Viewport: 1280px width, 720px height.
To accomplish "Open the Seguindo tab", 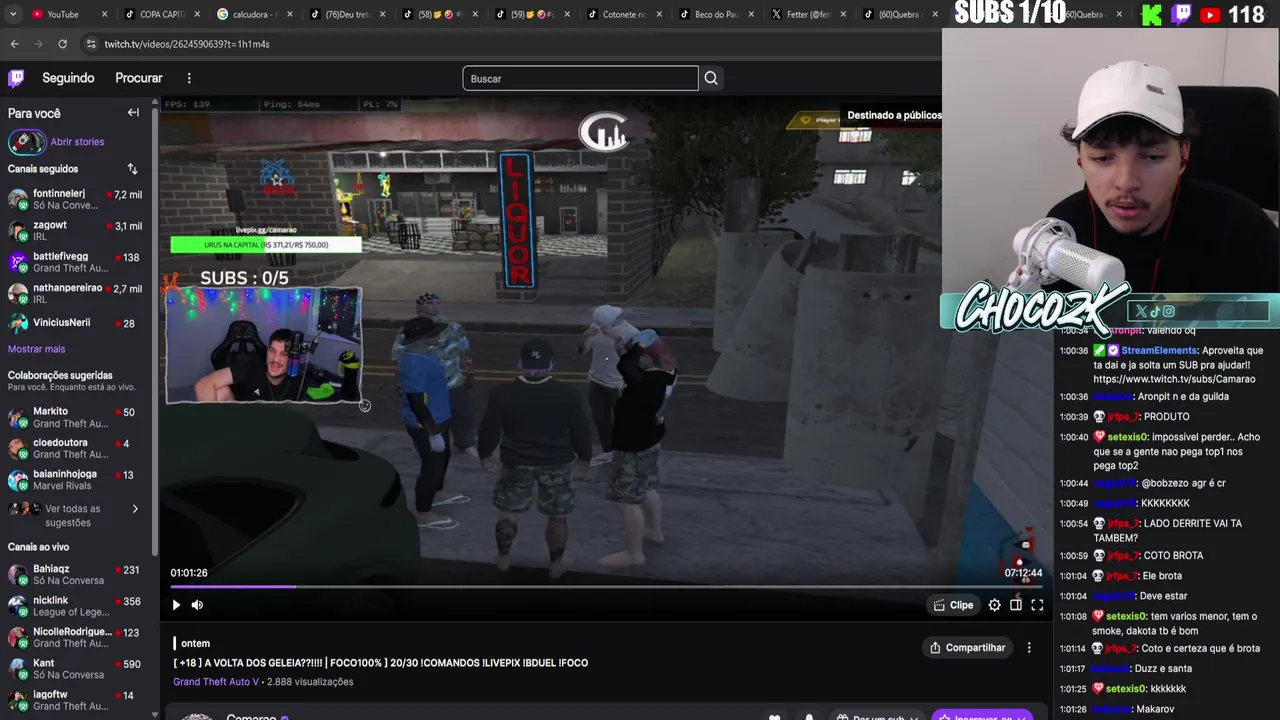I will coord(68,78).
